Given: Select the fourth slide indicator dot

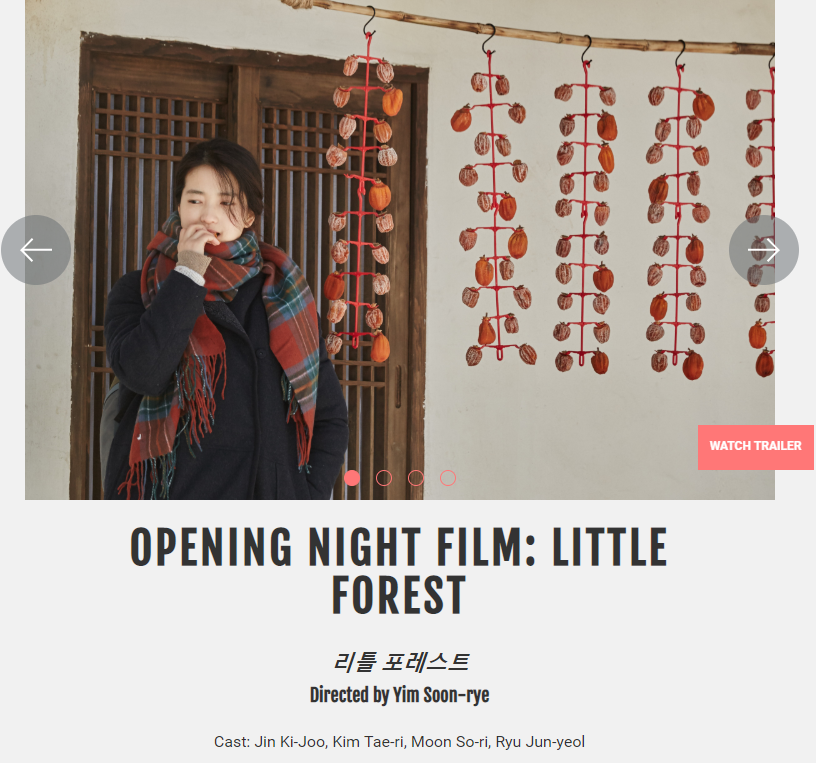Looking at the screenshot, I should 448,478.
